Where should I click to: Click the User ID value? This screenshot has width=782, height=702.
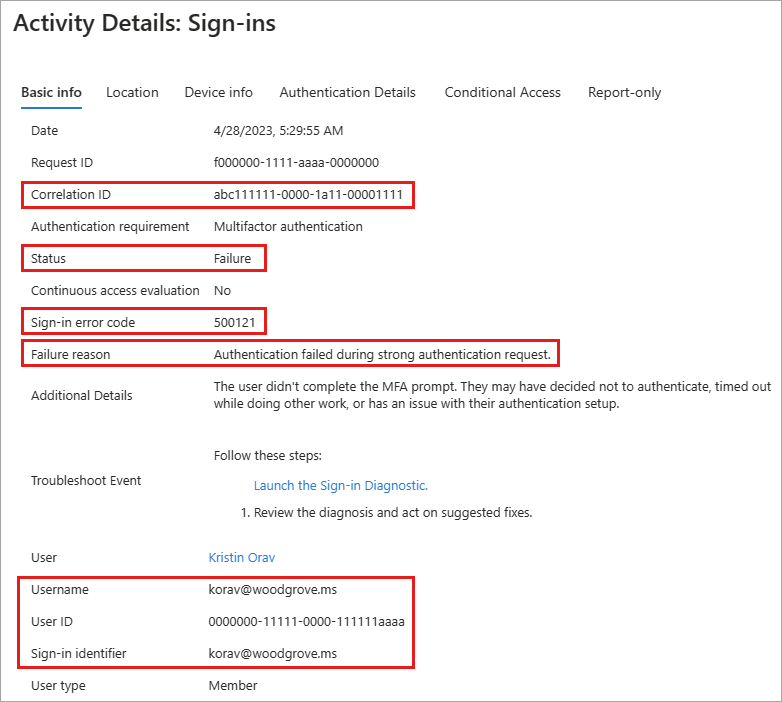pos(306,621)
